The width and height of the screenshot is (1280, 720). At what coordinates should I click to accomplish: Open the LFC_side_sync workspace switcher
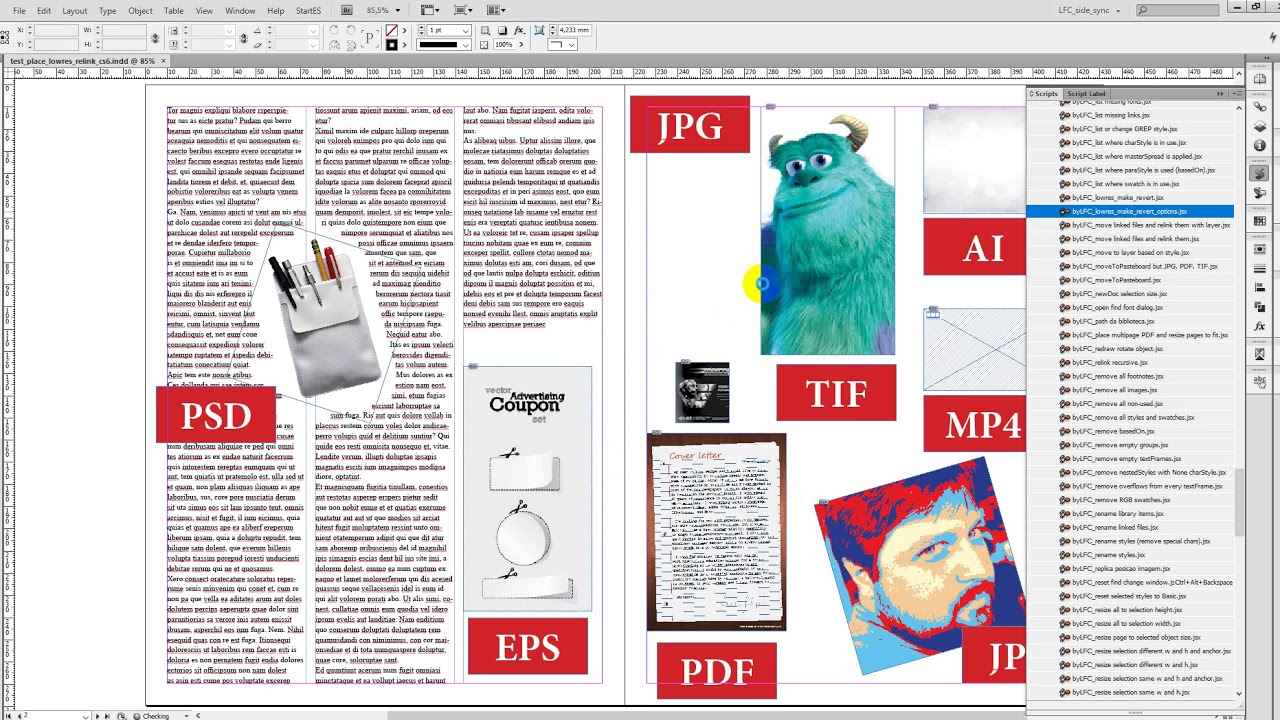(x=1090, y=10)
